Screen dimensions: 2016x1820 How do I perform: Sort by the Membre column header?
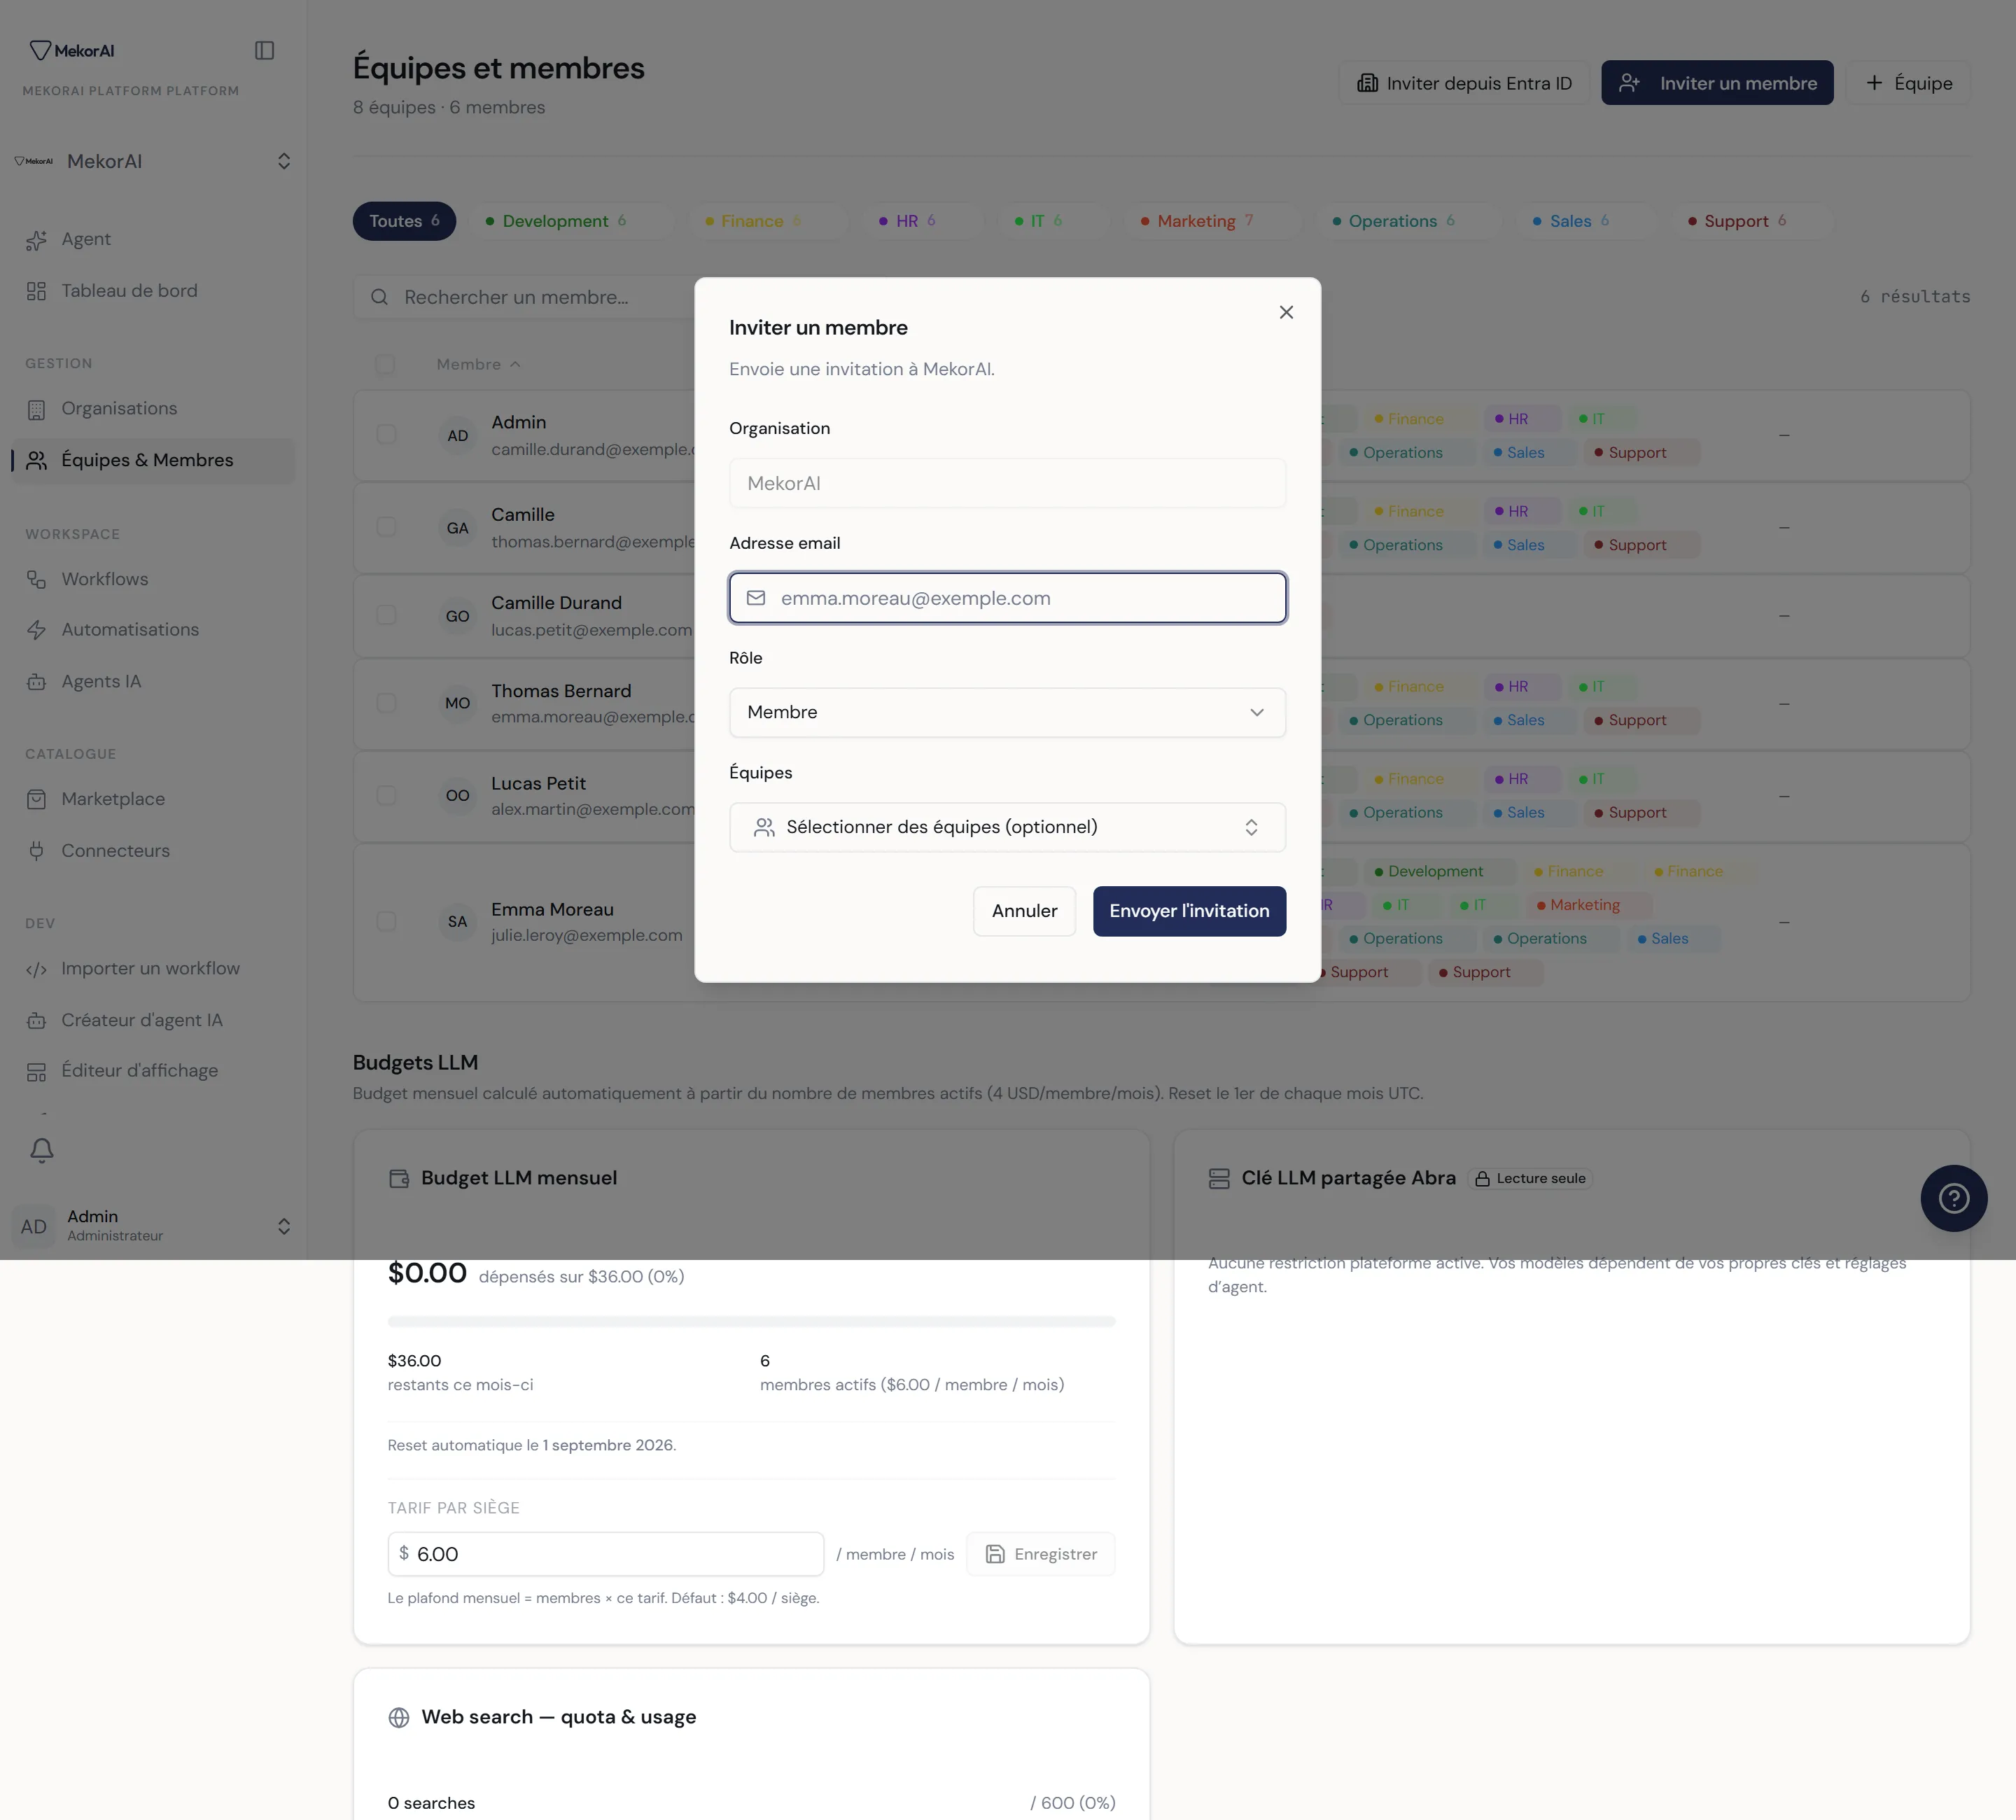click(x=478, y=364)
